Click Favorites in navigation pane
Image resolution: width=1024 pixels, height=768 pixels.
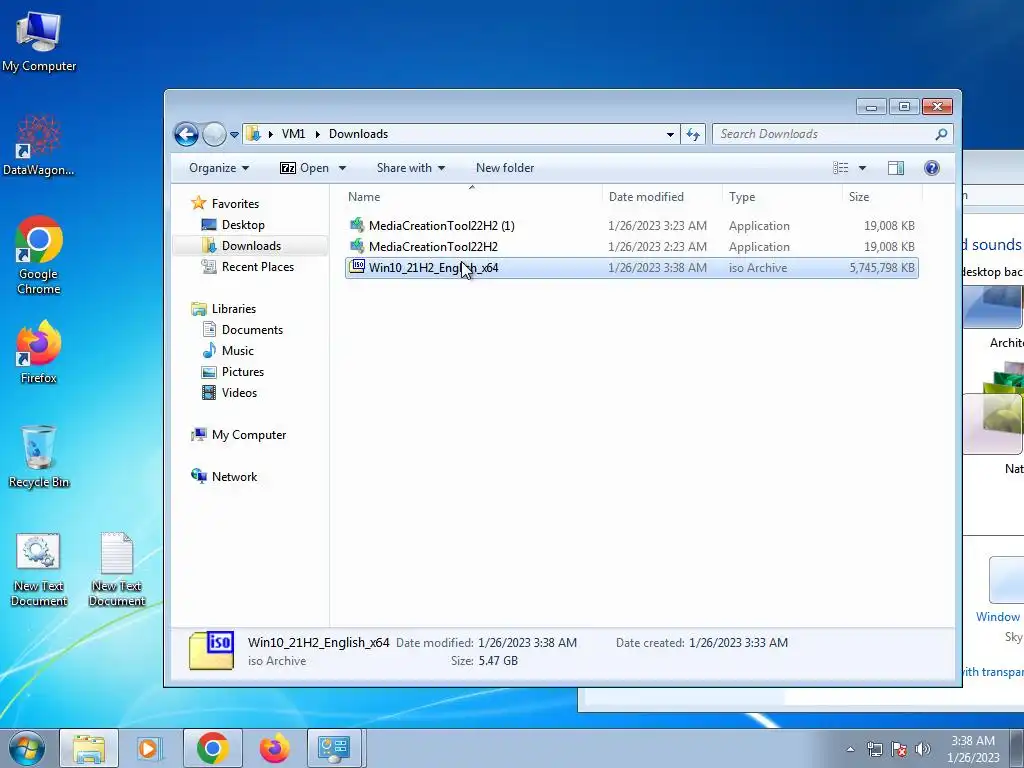click(x=235, y=204)
